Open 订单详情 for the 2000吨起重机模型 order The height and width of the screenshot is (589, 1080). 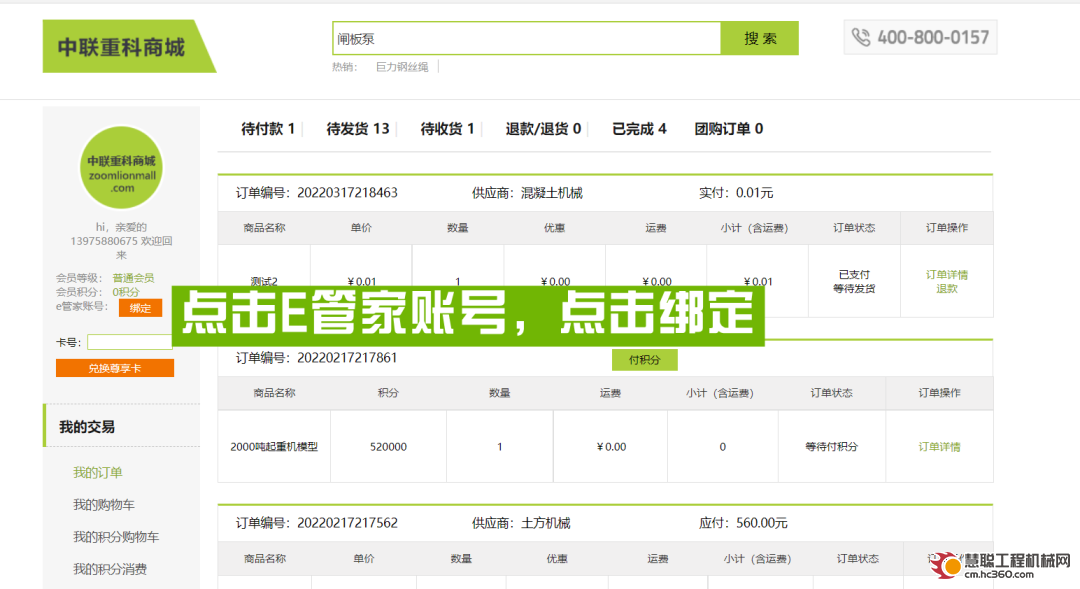tap(939, 446)
